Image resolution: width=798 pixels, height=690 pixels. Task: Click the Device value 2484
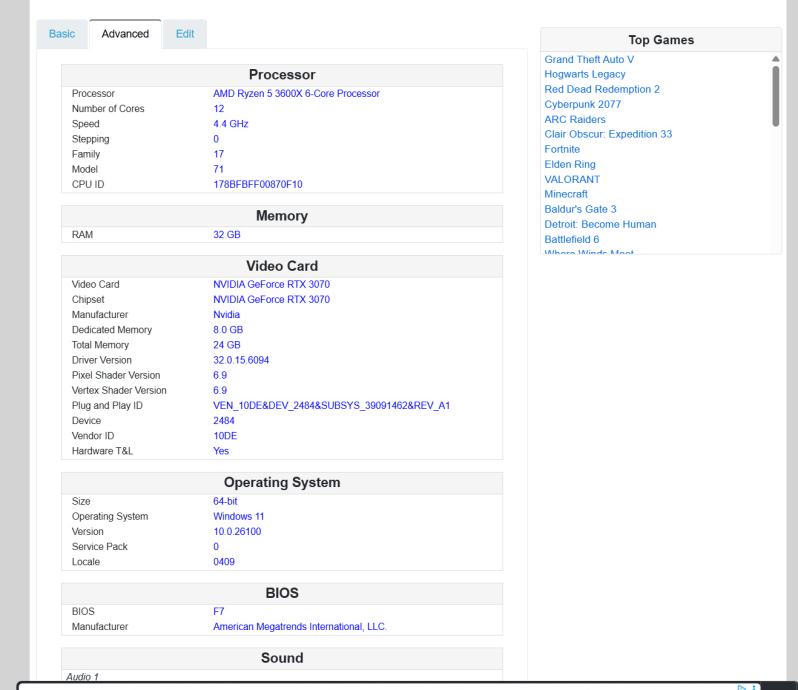pyautogui.click(x=224, y=421)
